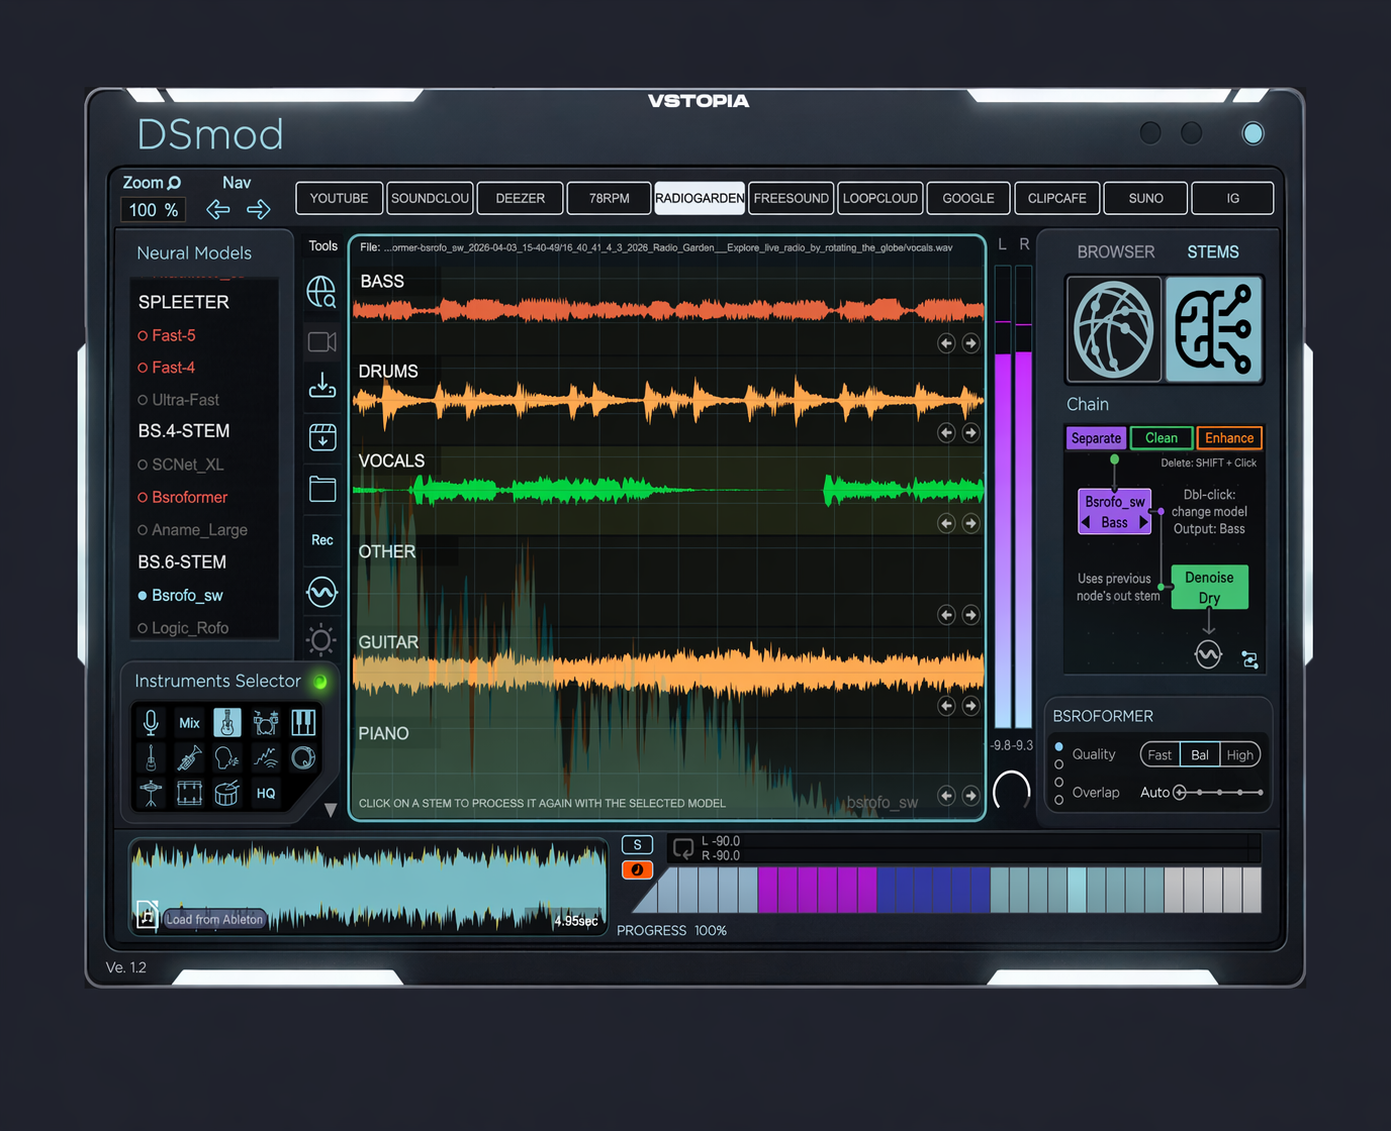The width and height of the screenshot is (1391, 1131).
Task: Expand the Instruments Selector triangle arrow
Action: tap(330, 810)
